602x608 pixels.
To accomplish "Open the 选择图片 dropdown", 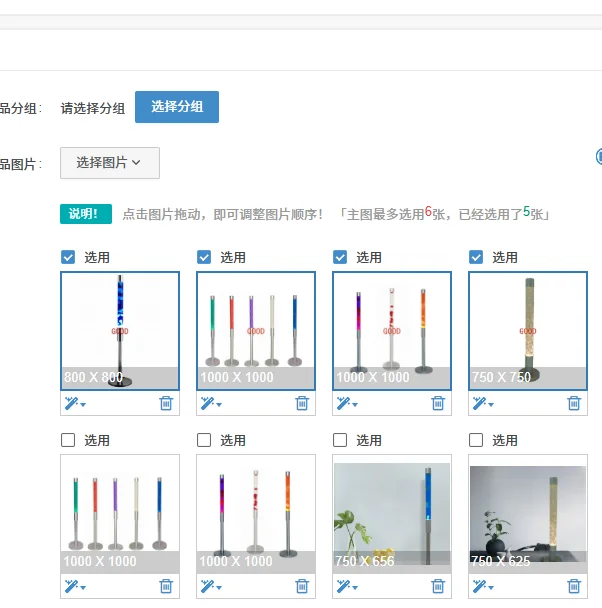I will coord(110,163).
